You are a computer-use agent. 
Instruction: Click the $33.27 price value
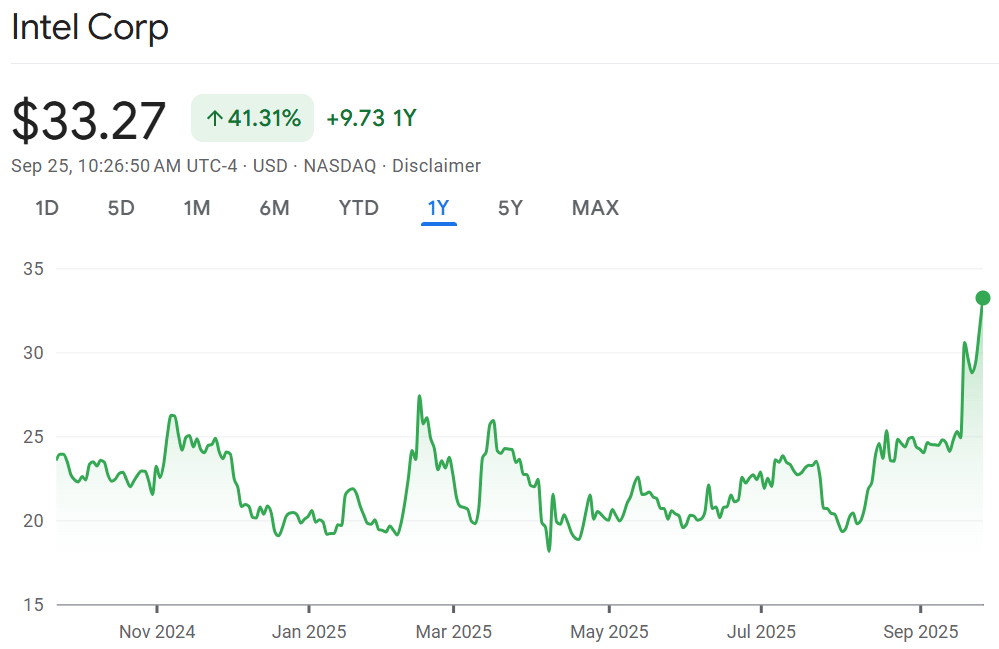pyautogui.click(x=89, y=120)
